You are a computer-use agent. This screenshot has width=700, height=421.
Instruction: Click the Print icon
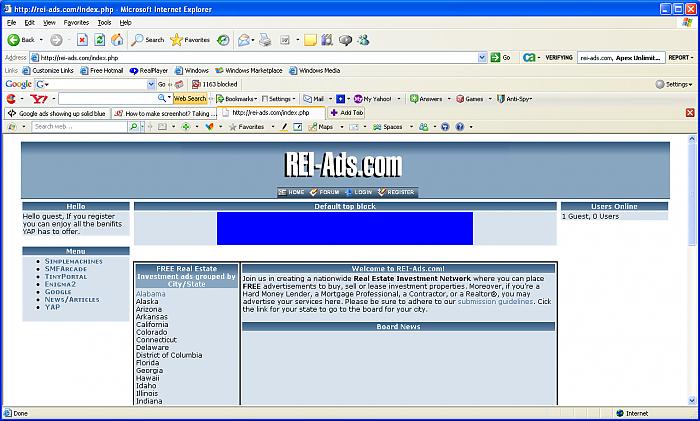click(x=265, y=40)
